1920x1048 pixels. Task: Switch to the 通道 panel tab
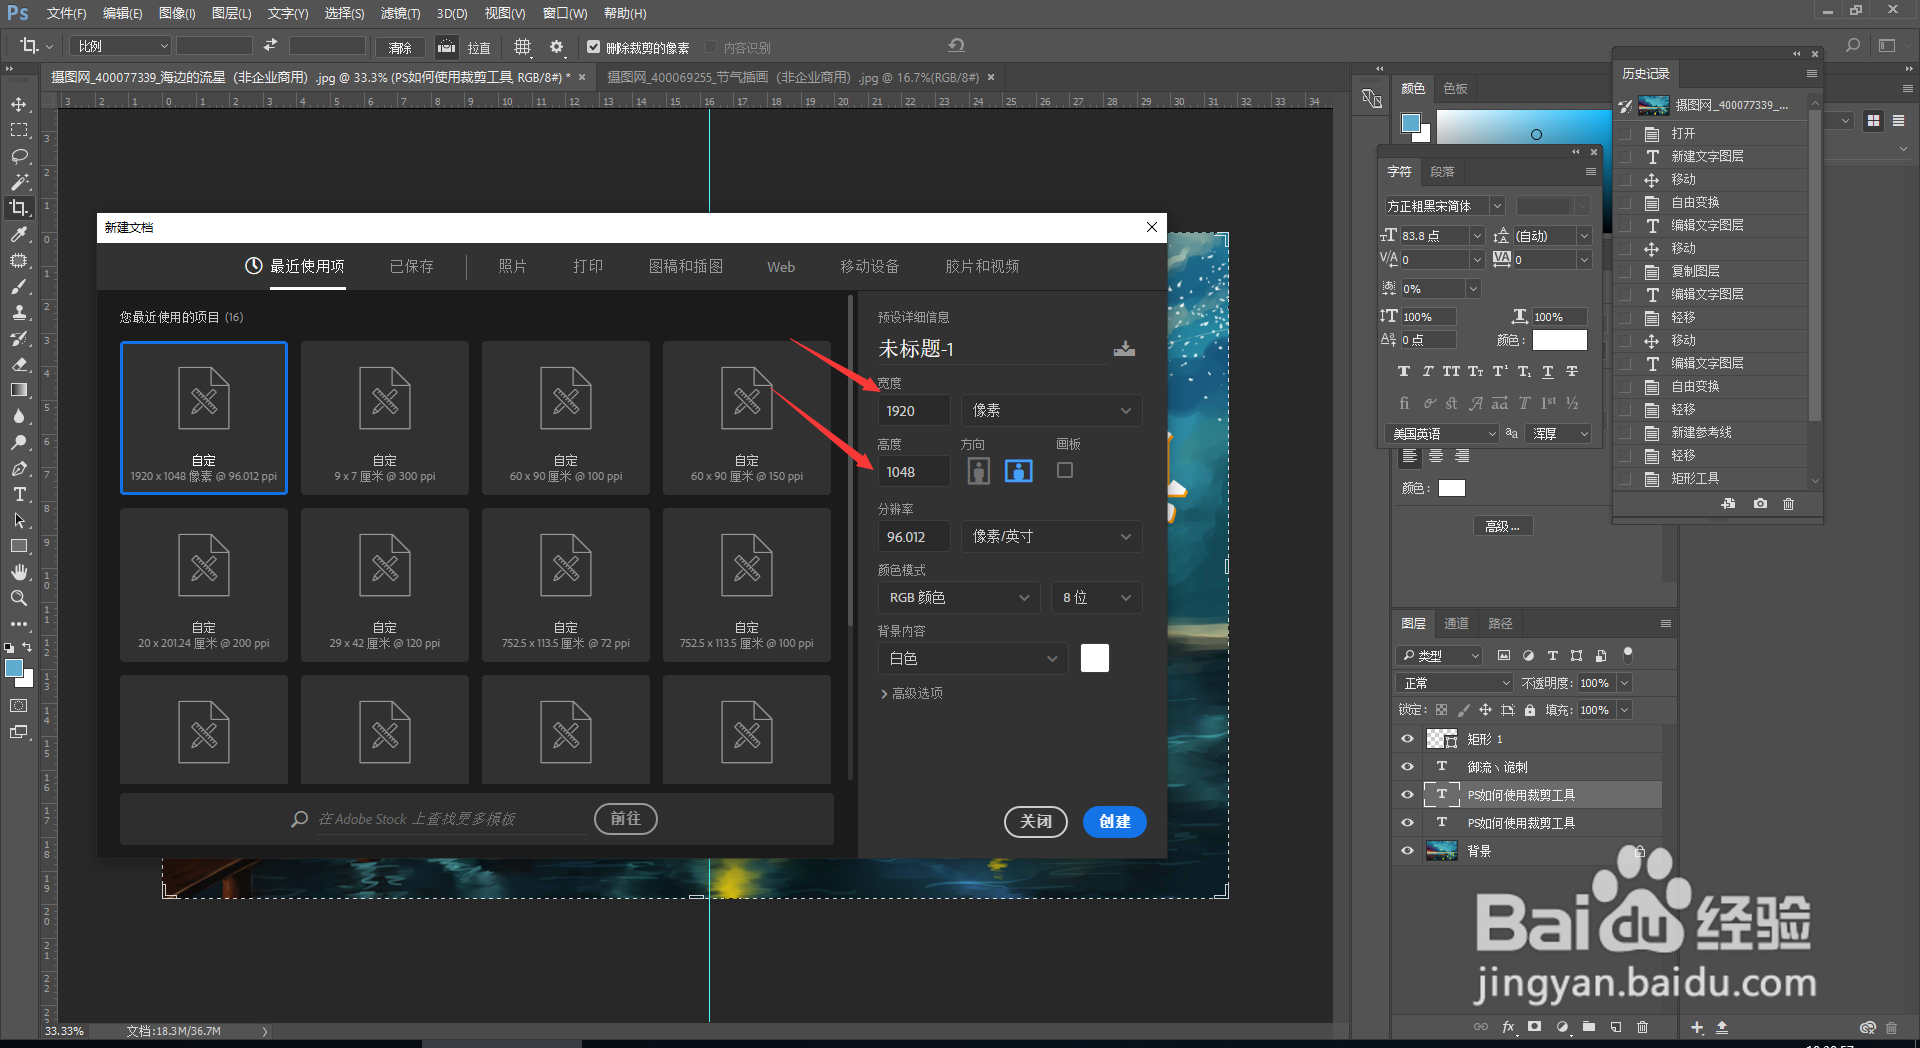1456,624
